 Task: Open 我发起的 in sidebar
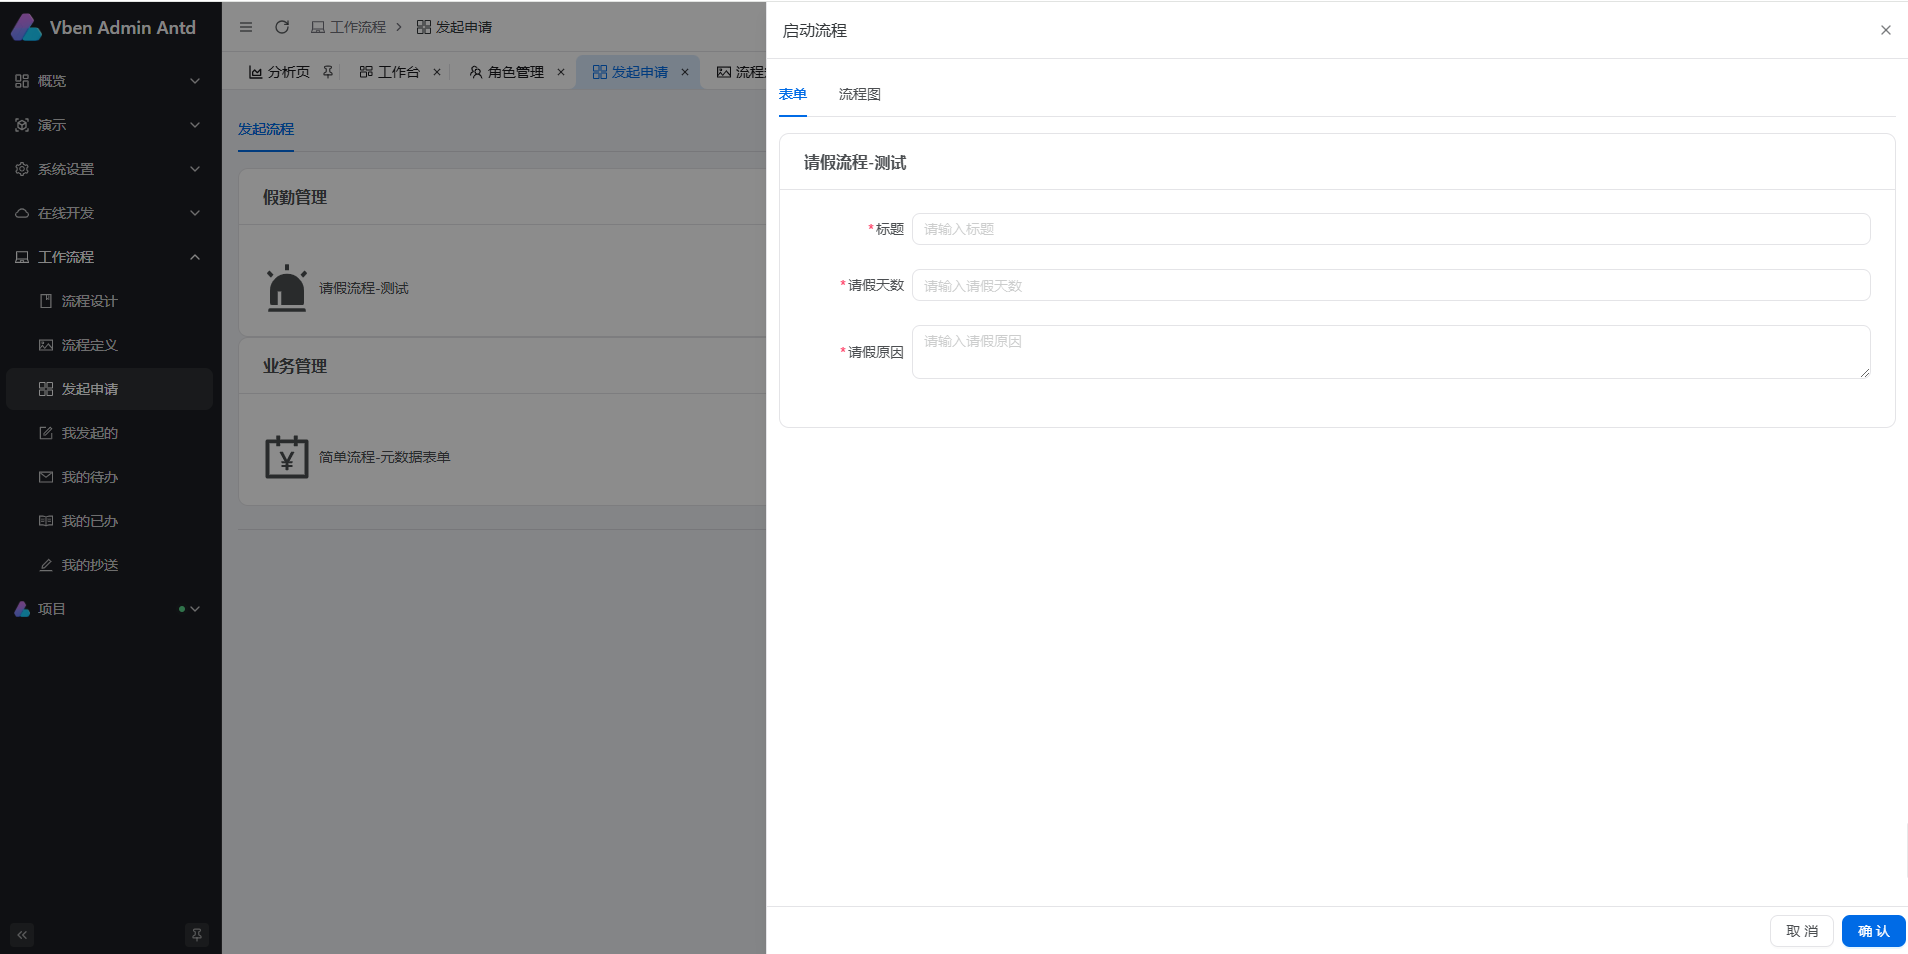tap(110, 433)
